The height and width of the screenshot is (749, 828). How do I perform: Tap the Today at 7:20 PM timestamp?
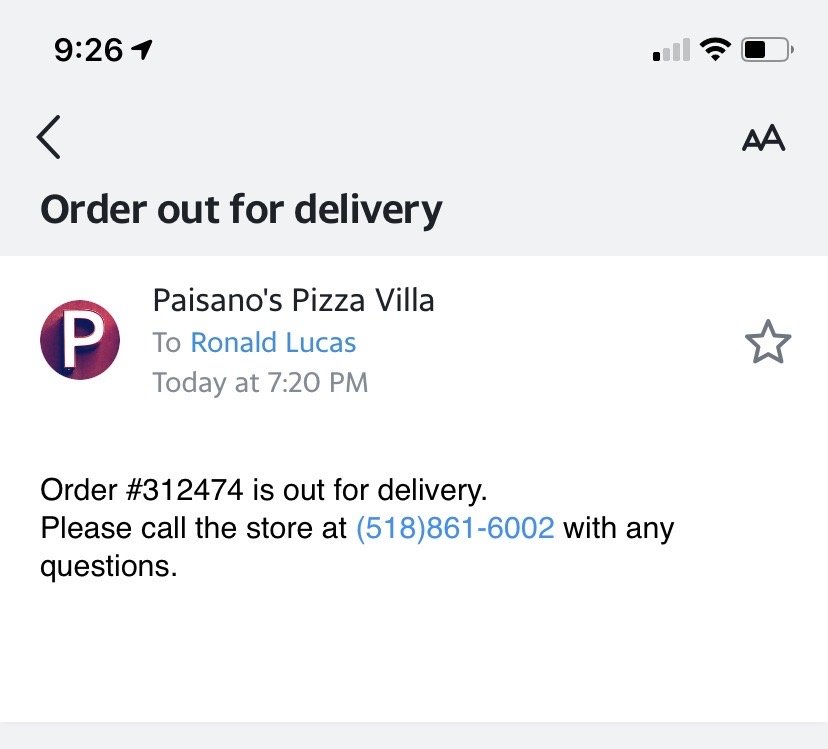tap(260, 382)
